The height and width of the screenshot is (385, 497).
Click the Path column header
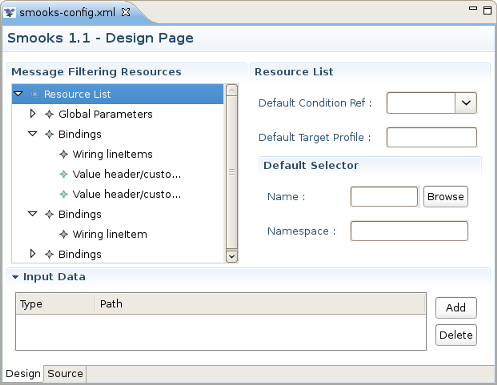(x=260, y=304)
